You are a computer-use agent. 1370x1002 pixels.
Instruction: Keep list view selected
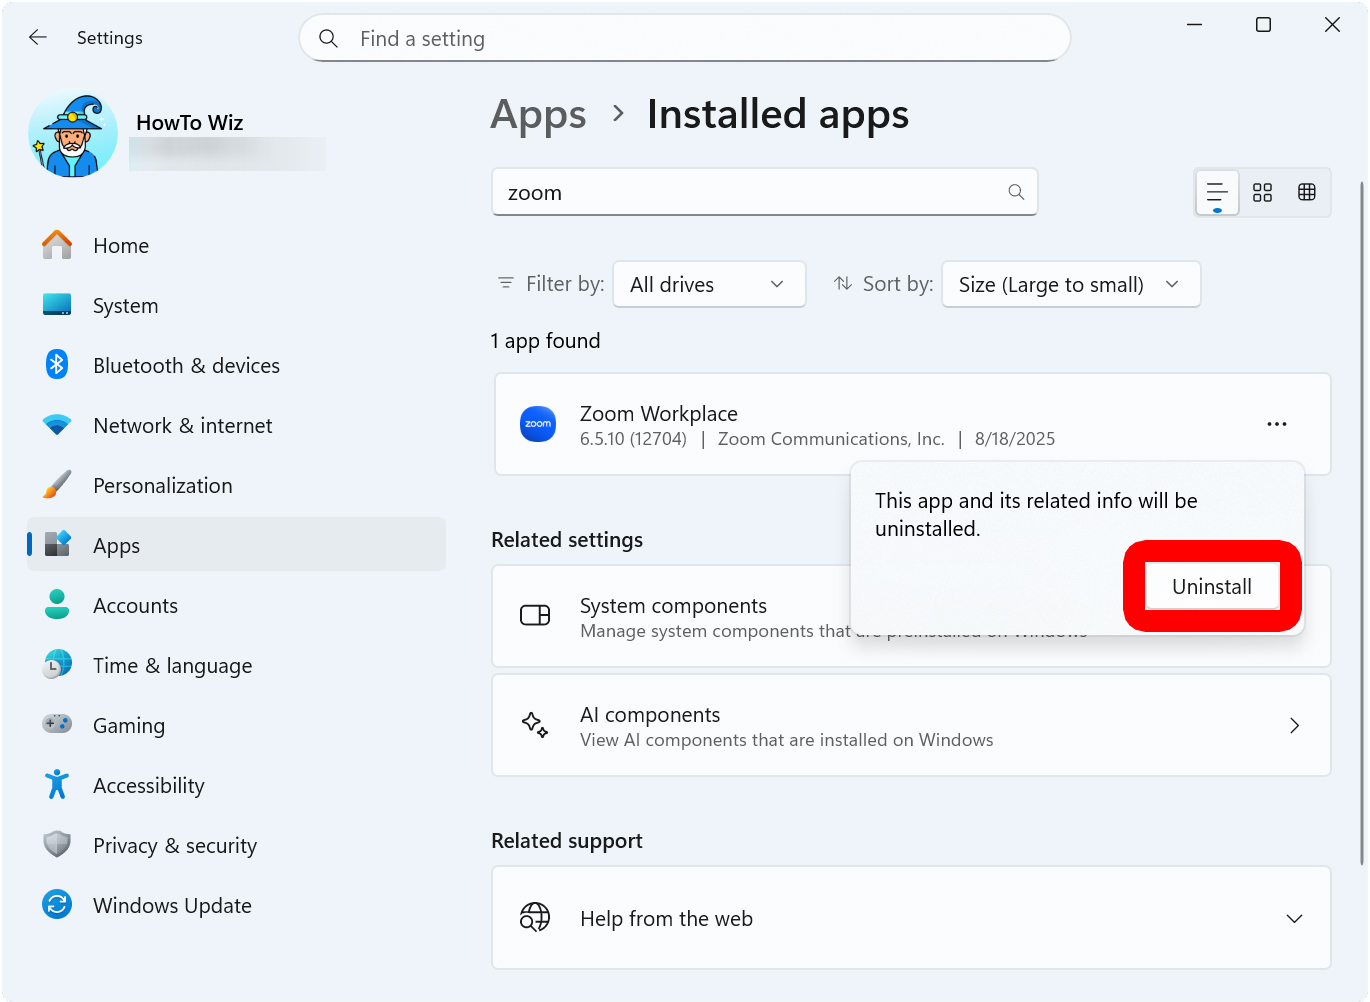[1217, 192]
